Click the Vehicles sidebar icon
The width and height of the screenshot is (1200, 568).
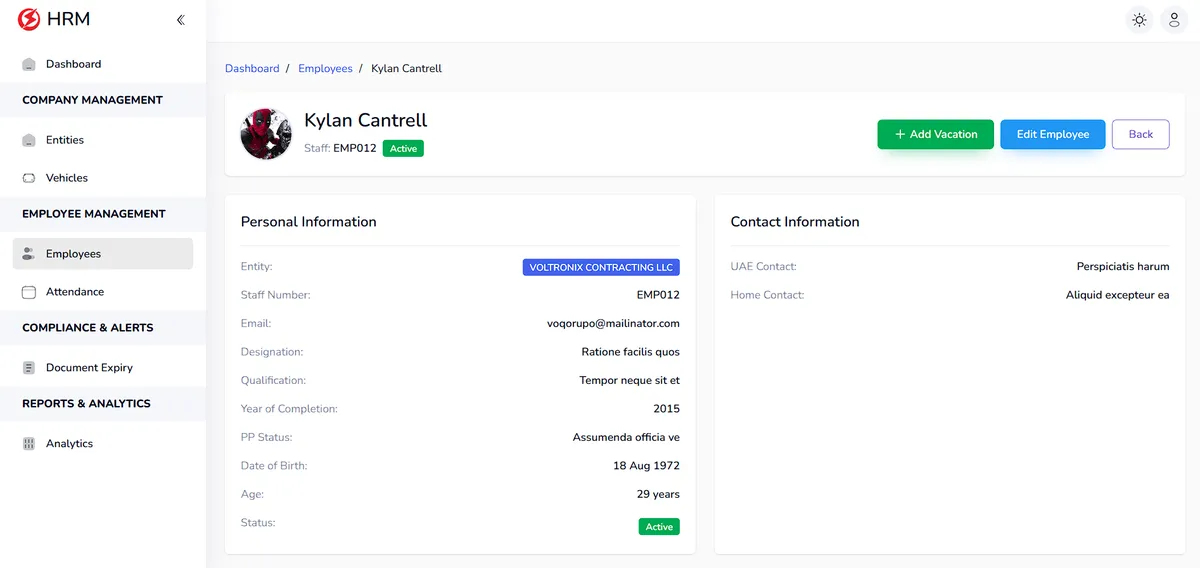coord(29,178)
